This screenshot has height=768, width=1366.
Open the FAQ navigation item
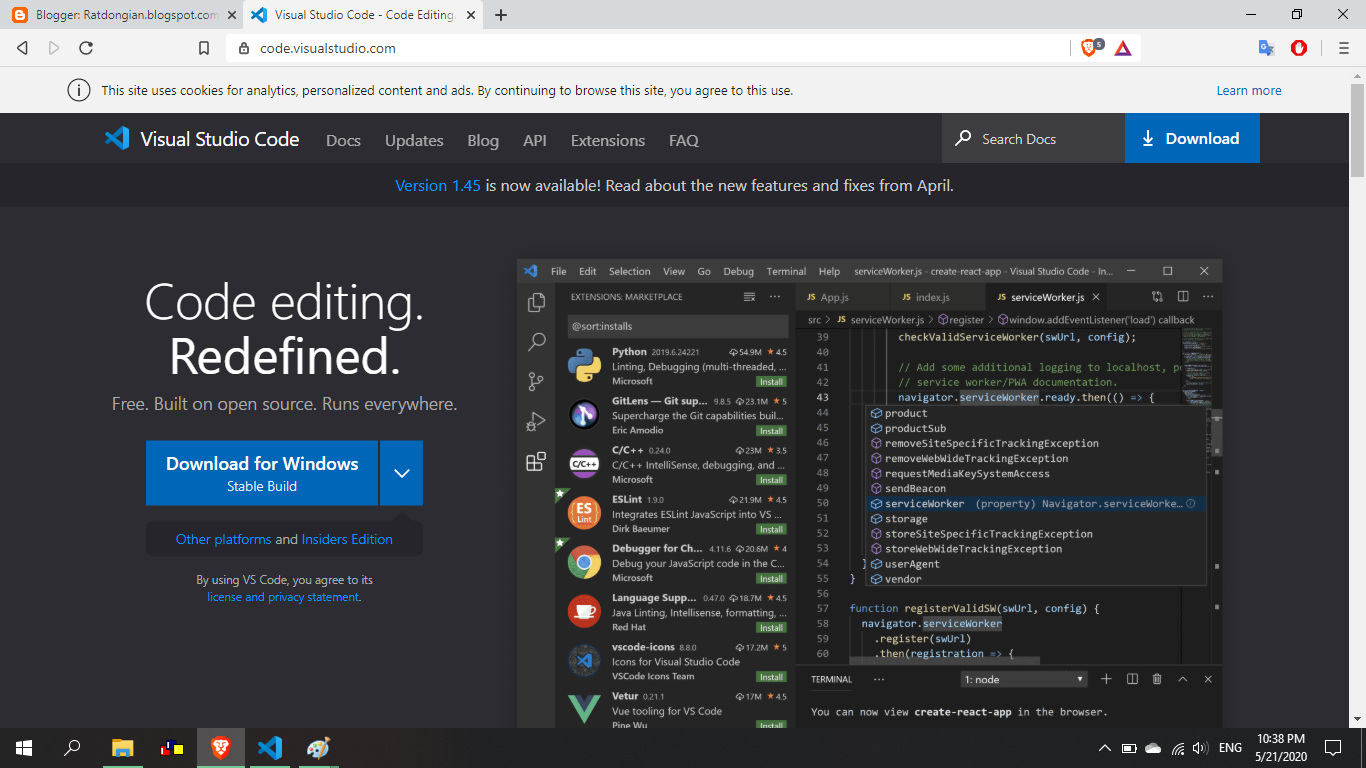684,140
